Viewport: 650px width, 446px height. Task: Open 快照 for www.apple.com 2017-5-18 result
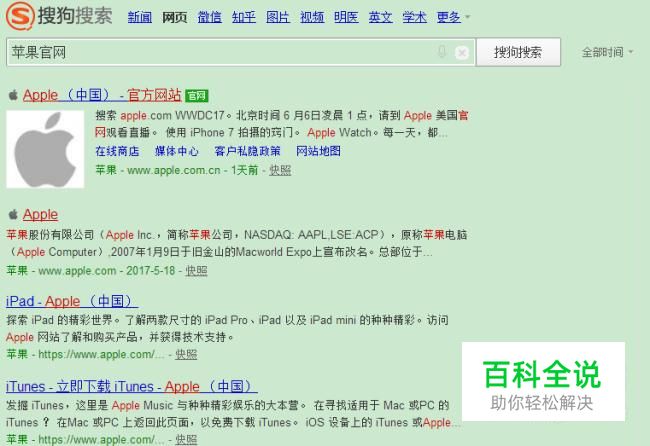pyautogui.click(x=196, y=271)
